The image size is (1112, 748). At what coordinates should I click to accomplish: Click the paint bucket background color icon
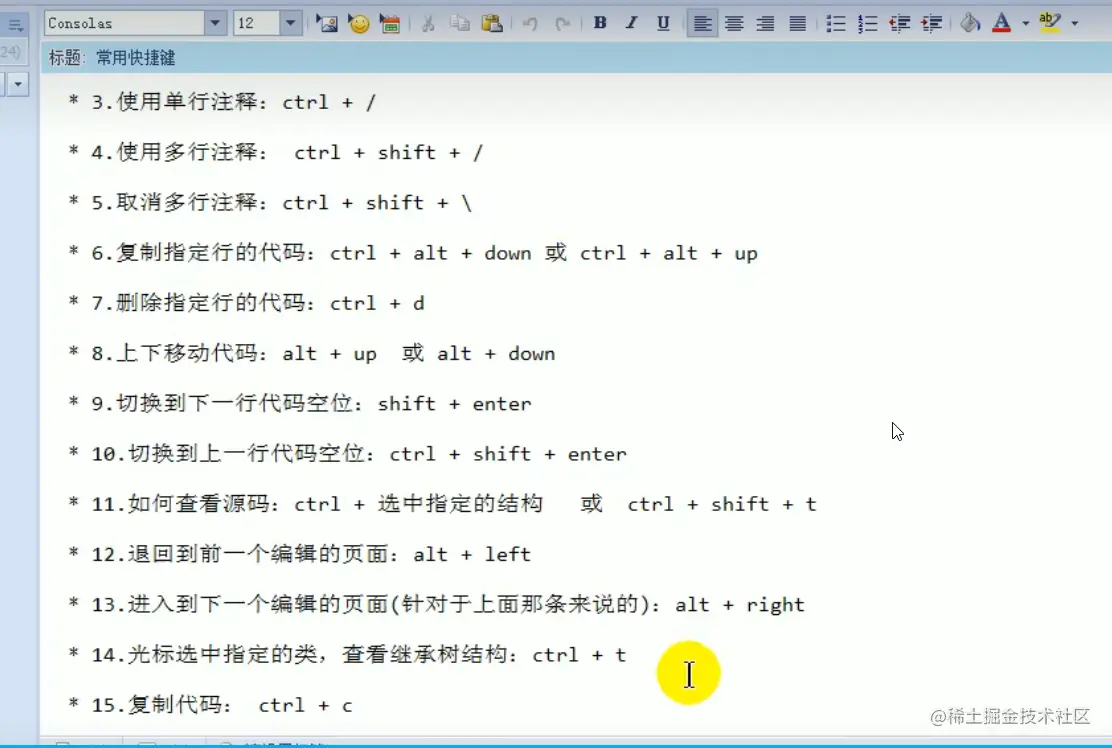pyautogui.click(x=969, y=23)
